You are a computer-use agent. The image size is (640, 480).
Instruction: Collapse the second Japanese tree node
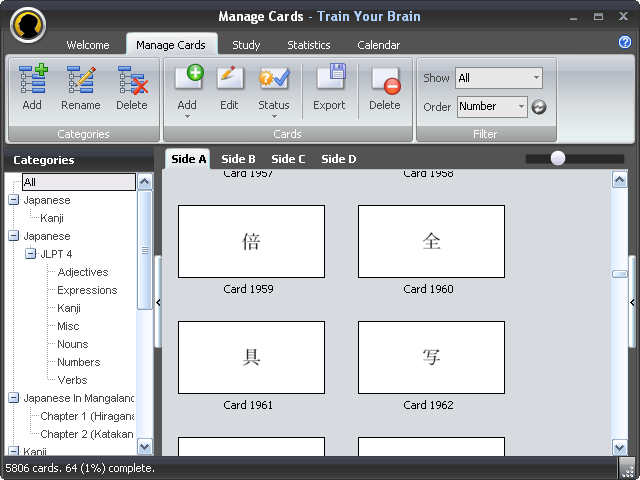(x=13, y=236)
